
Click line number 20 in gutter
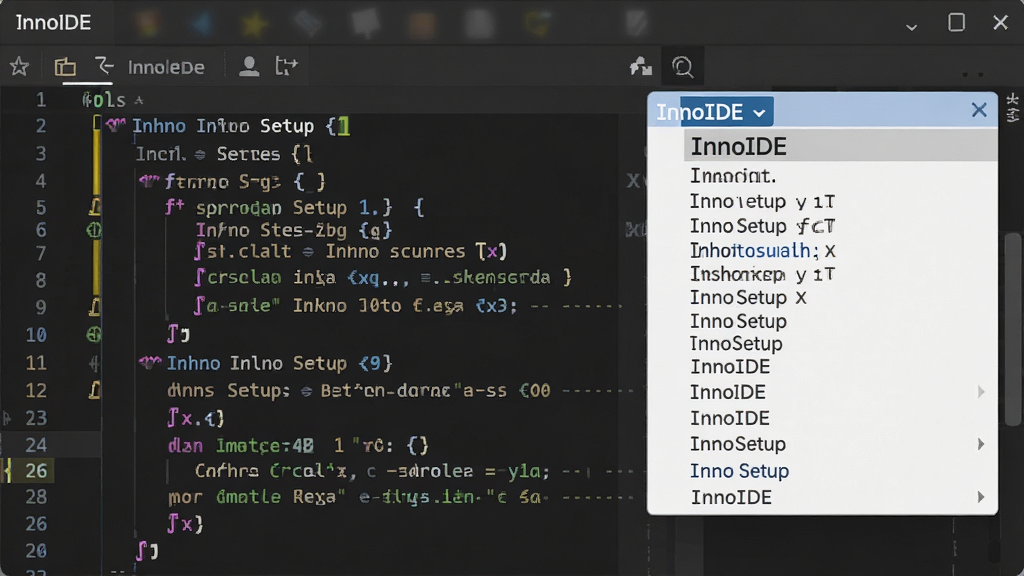point(35,551)
